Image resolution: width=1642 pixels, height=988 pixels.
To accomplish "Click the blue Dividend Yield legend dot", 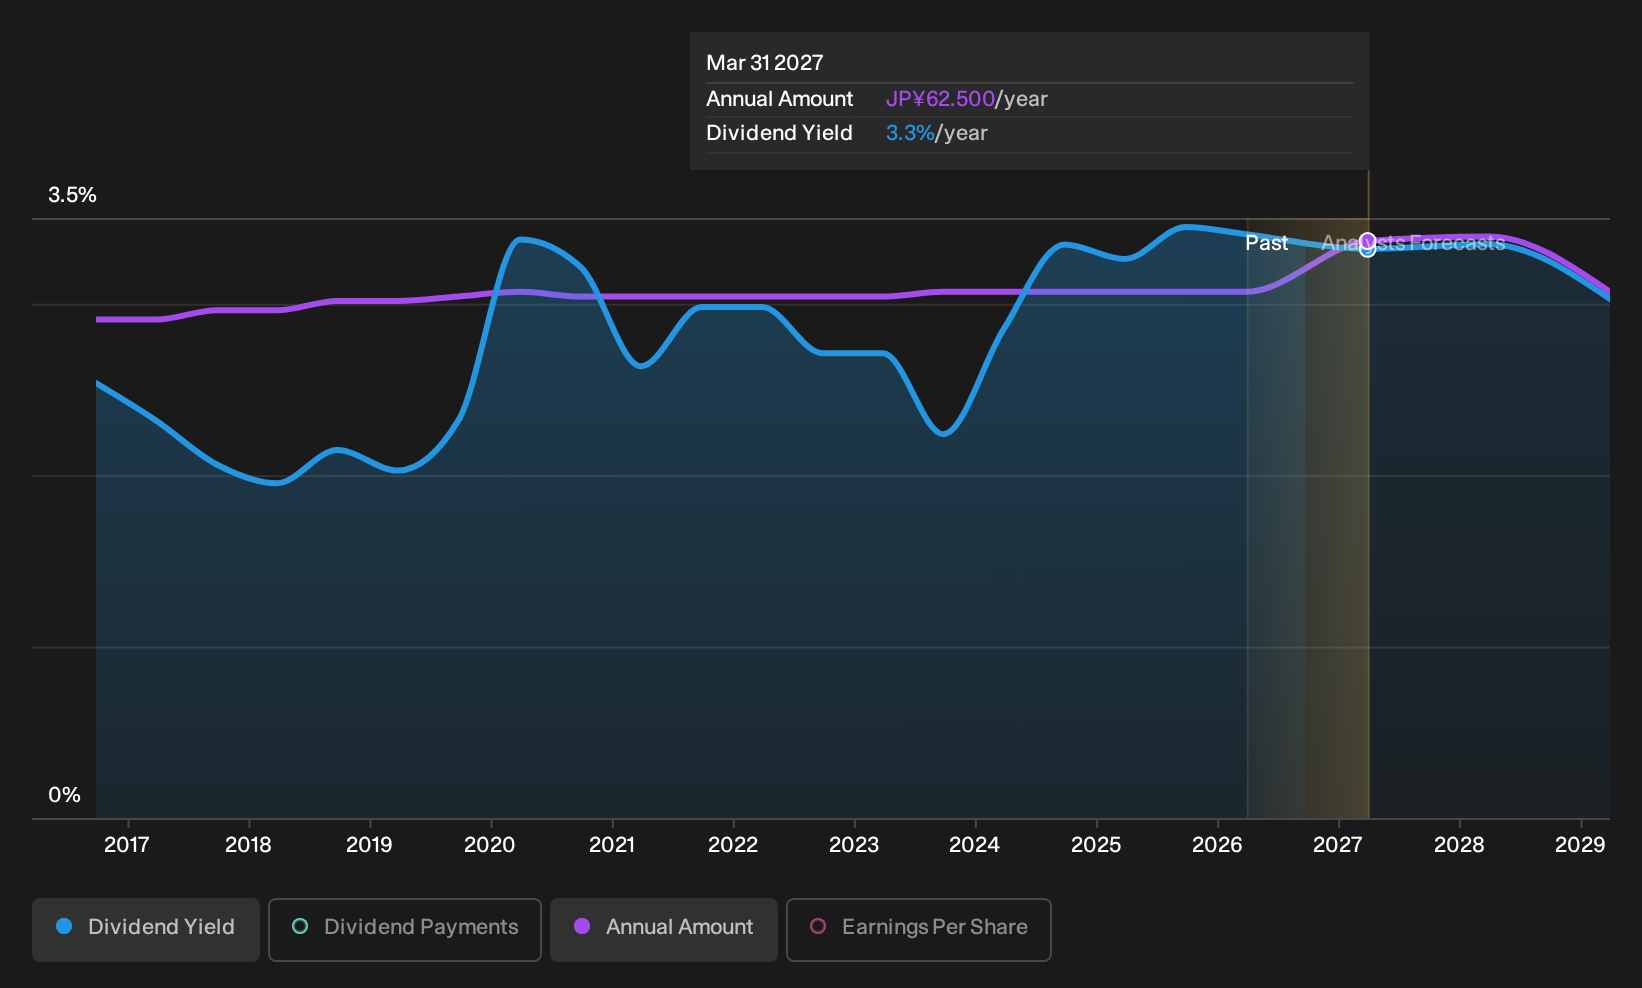I will [x=64, y=926].
